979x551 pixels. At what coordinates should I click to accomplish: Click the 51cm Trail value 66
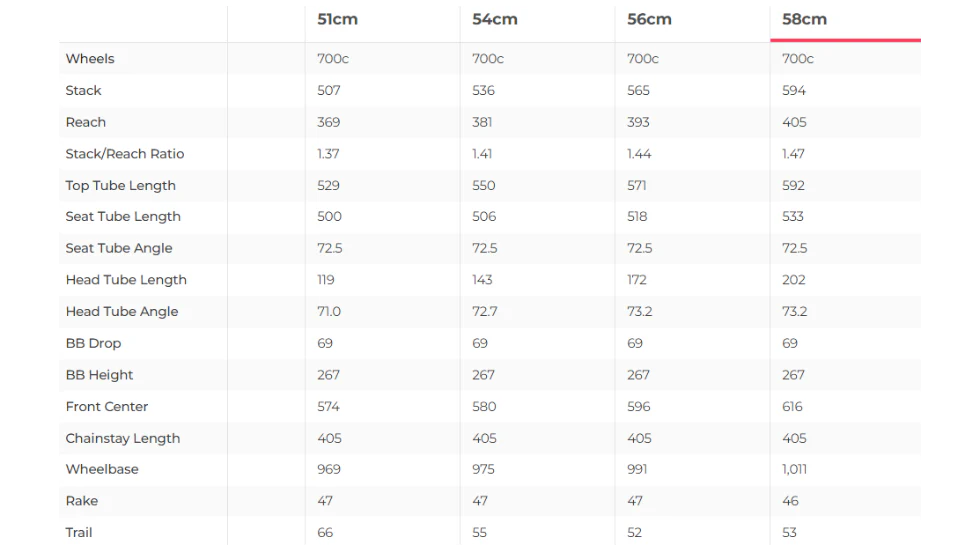325,533
